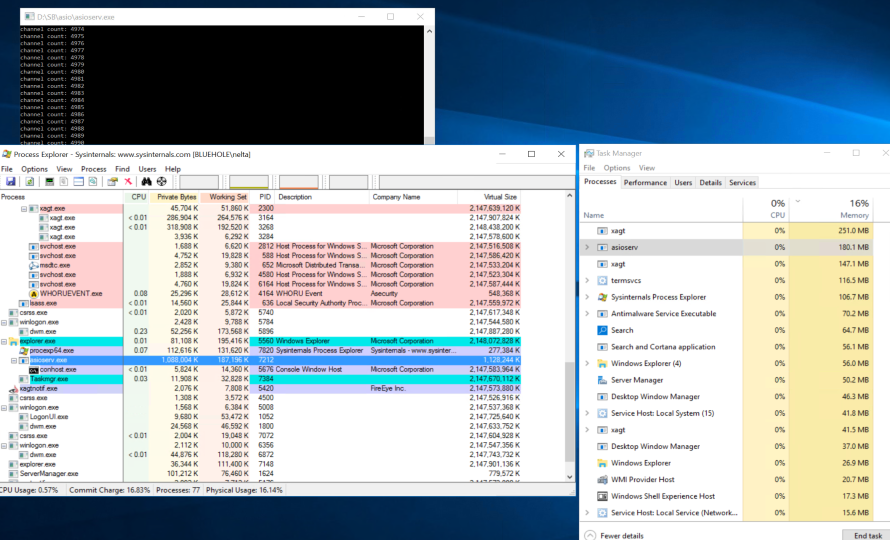Click the procexp64.exe process icon
This screenshot has width=890, height=540.
[x=24, y=351]
